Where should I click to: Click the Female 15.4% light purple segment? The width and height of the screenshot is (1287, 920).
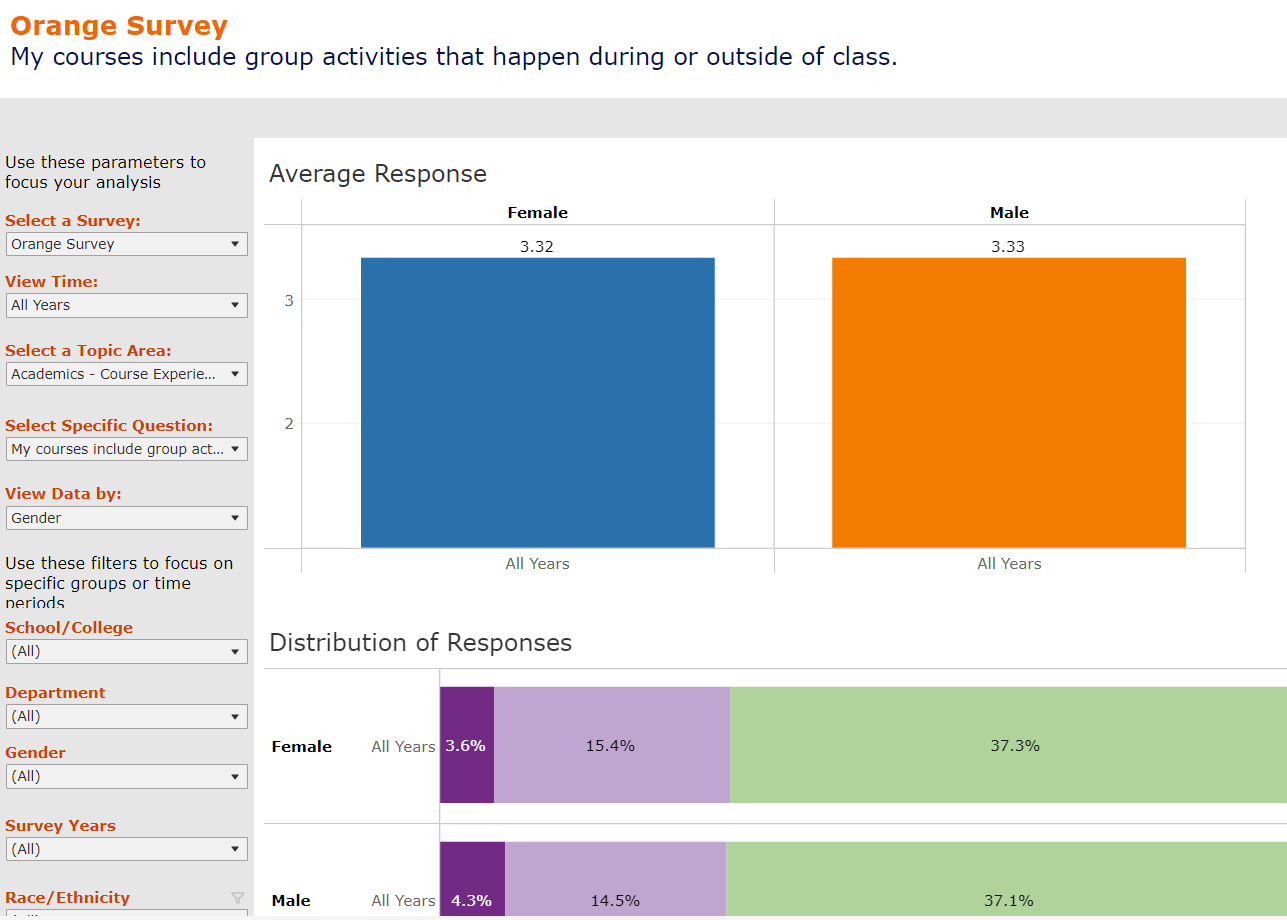pyautogui.click(x=611, y=745)
